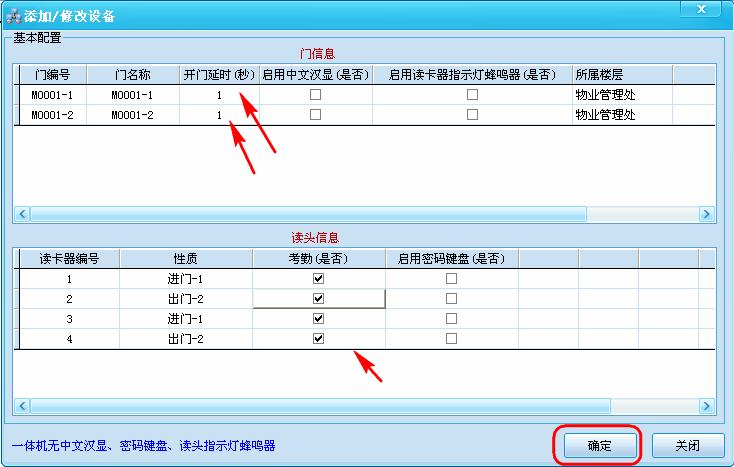Edit 开门延时 value for door M0001-1

218,95
